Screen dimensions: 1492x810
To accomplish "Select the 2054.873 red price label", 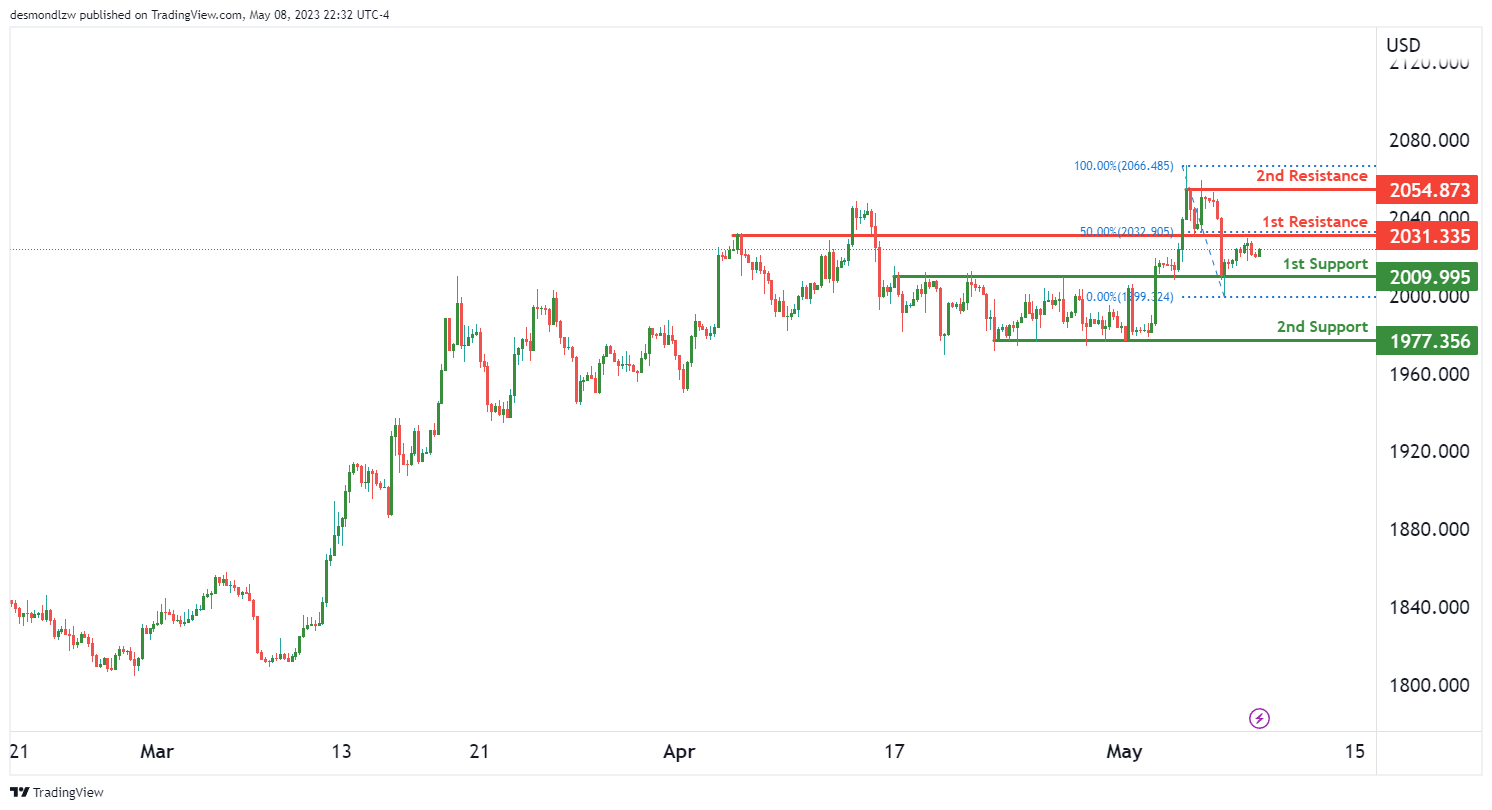I will tap(1426, 189).
